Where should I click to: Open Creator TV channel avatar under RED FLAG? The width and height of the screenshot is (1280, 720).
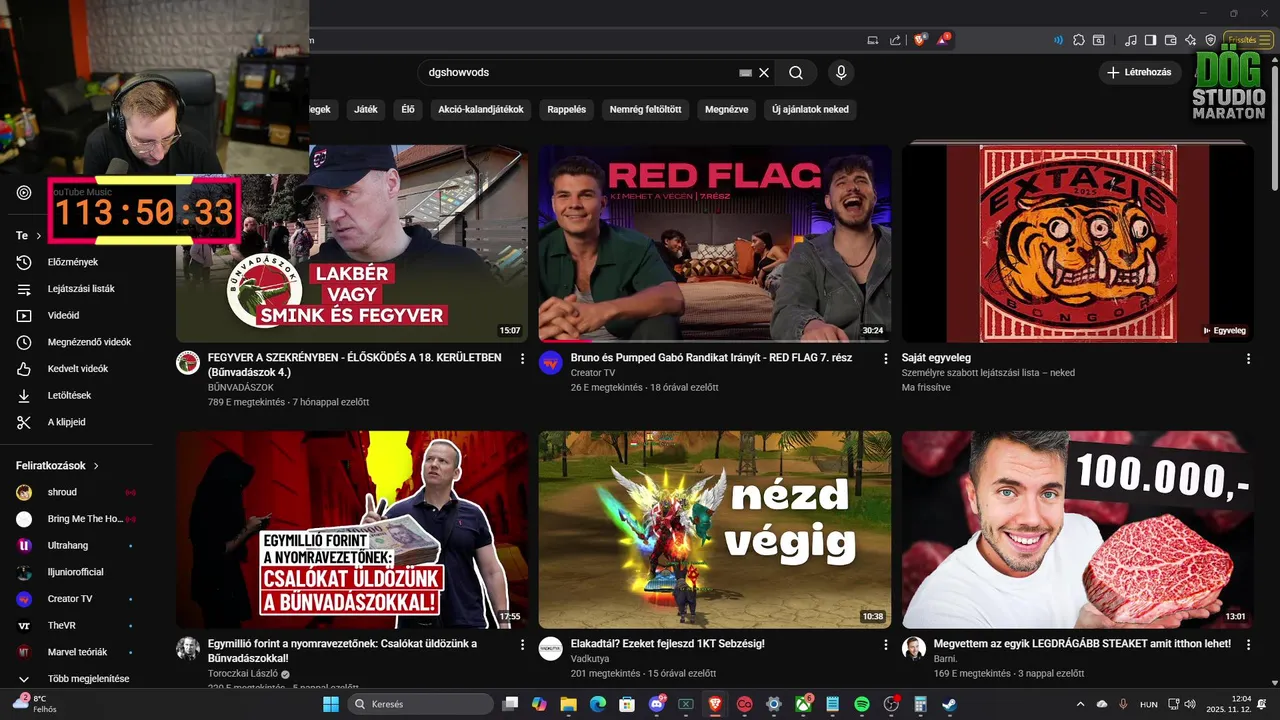[x=551, y=362]
